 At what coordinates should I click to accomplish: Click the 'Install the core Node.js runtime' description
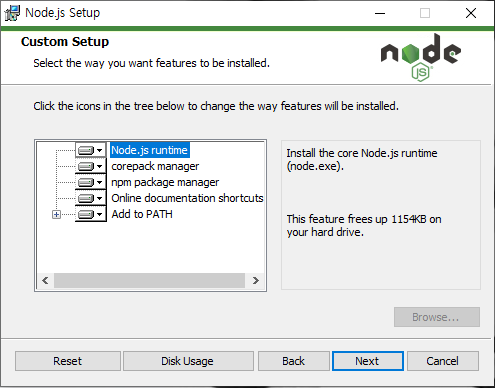pyautogui.click(x=362, y=160)
